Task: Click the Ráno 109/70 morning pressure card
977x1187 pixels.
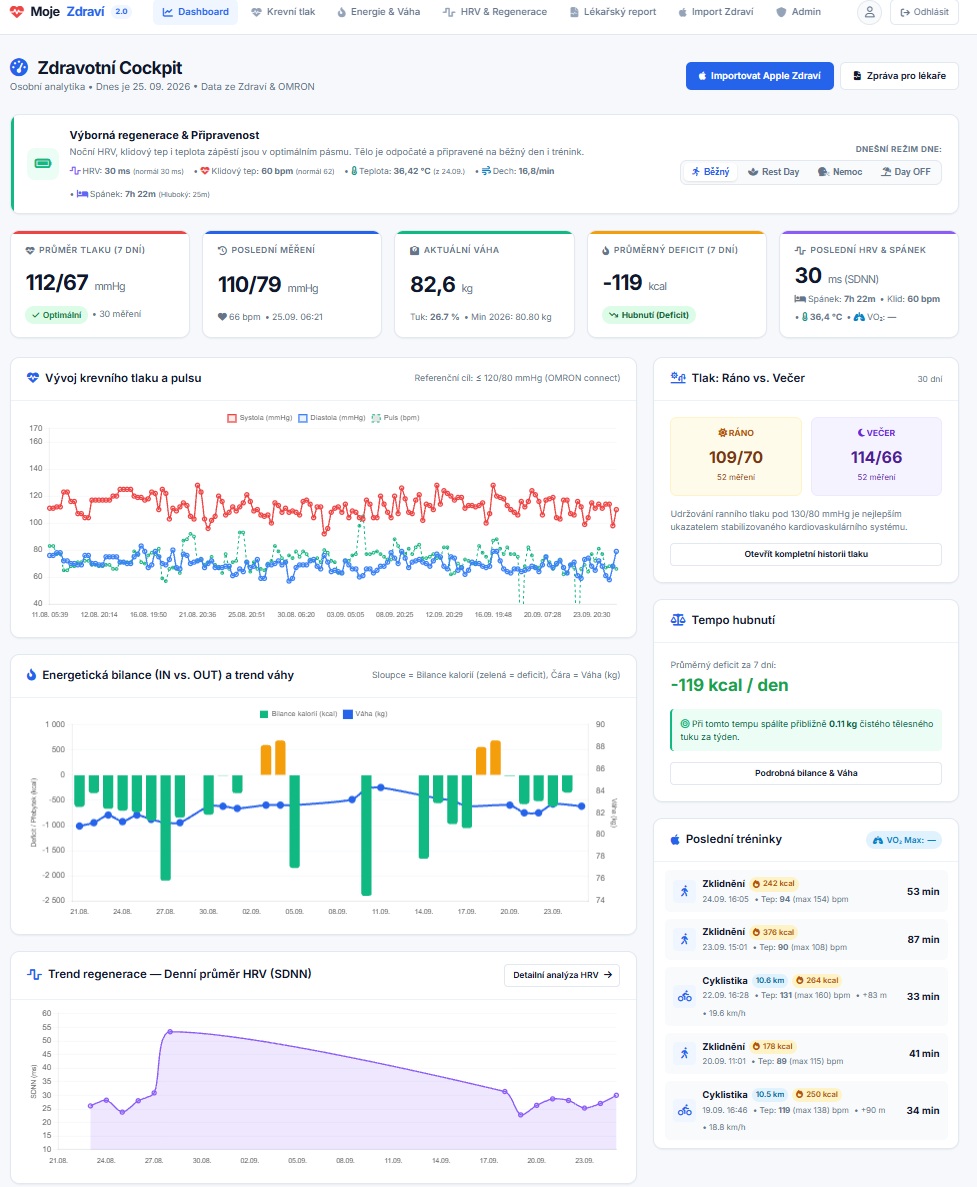Action: 736,456
